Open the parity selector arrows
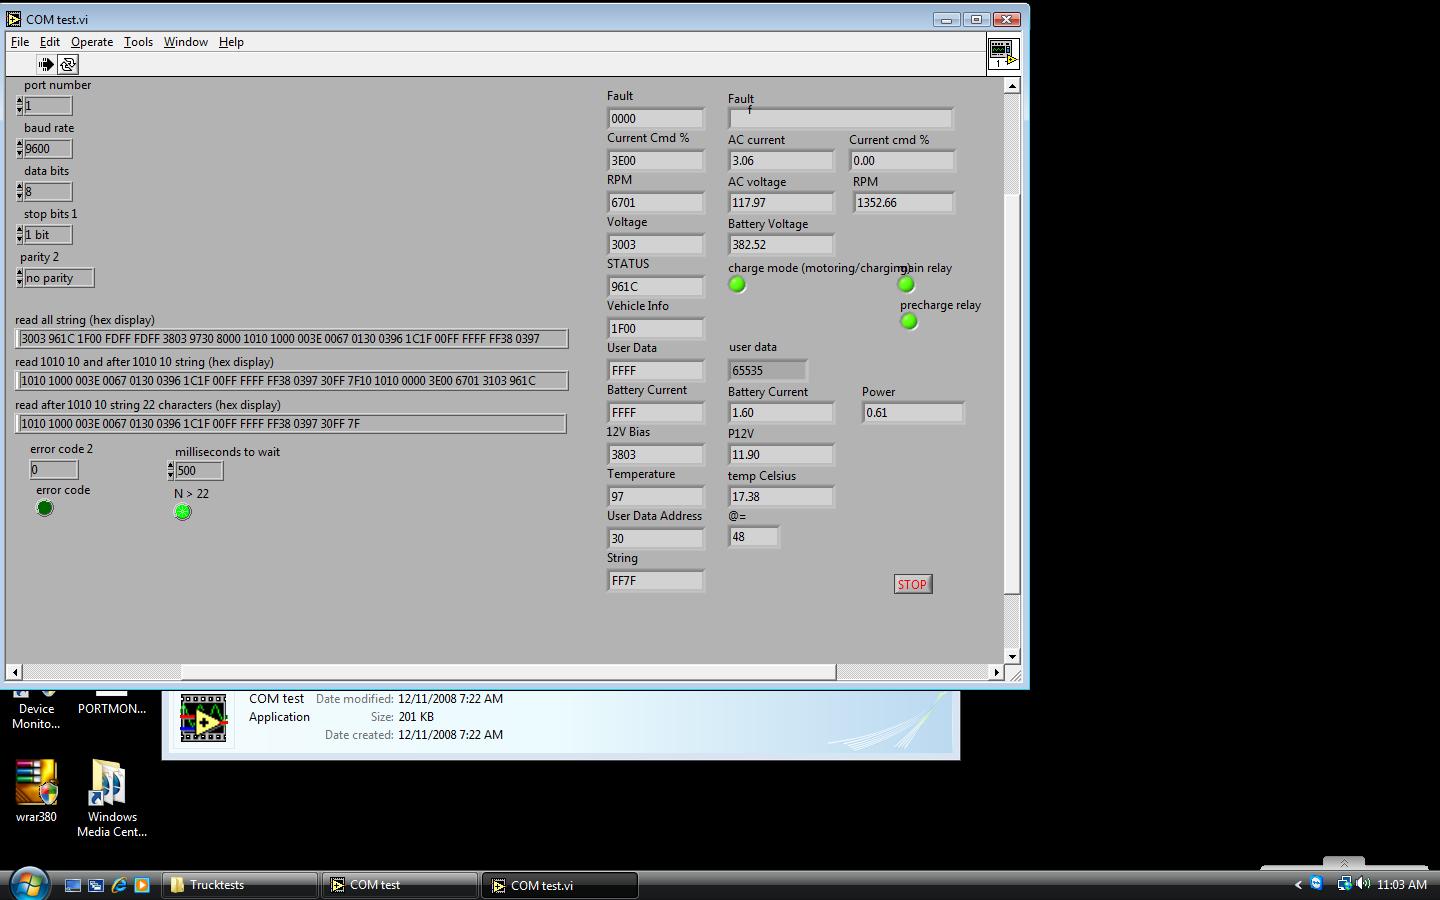Viewport: 1440px width, 900px height. coord(19,277)
